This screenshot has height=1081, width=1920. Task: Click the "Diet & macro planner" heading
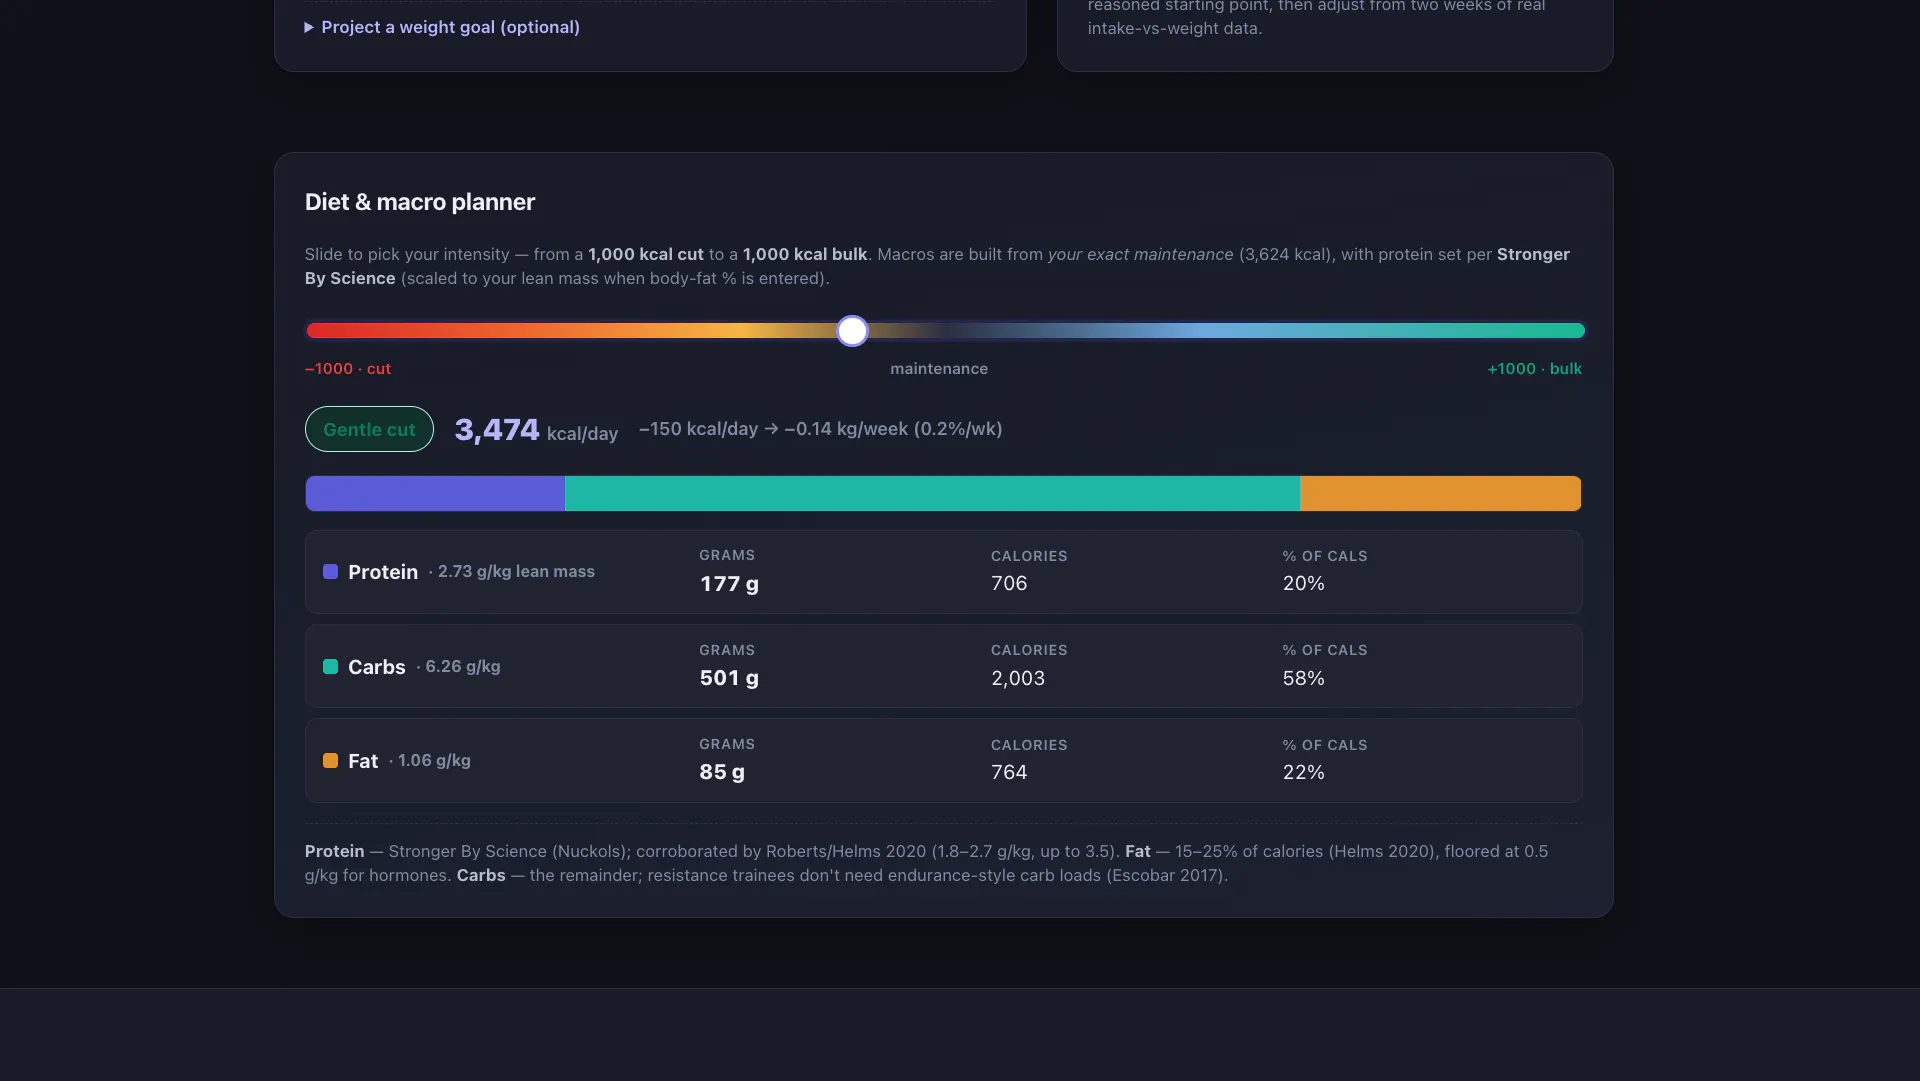[x=420, y=202]
